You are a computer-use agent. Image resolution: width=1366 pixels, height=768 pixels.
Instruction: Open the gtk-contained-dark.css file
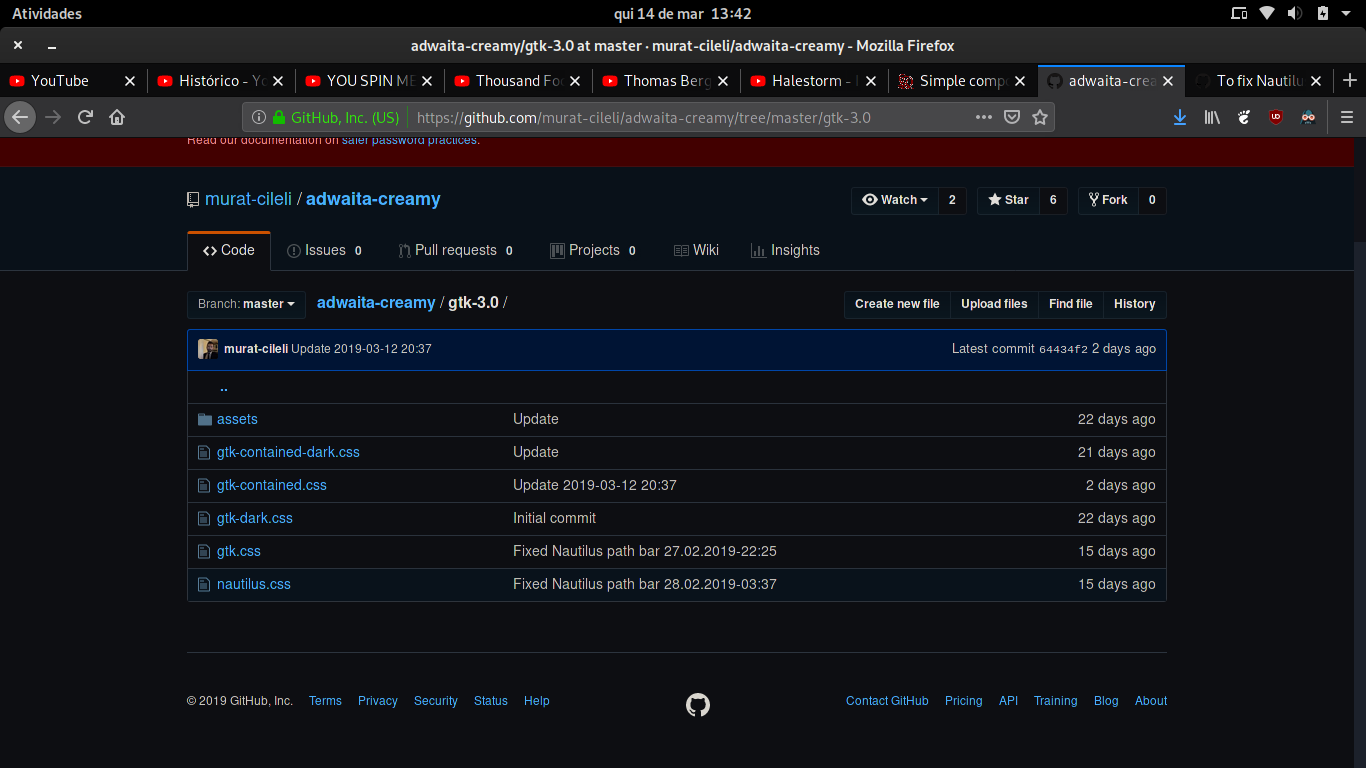pos(288,452)
